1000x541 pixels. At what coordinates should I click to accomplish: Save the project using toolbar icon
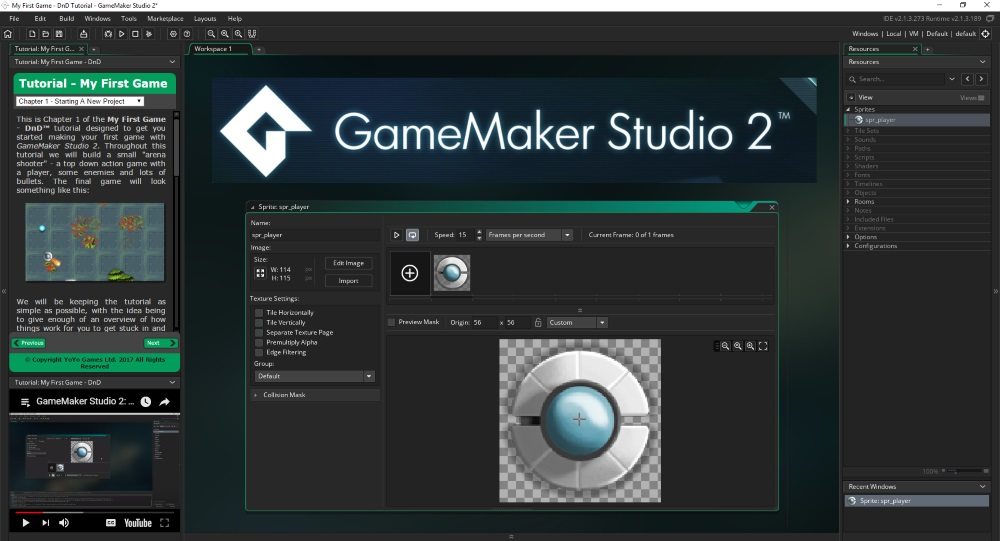[59, 34]
